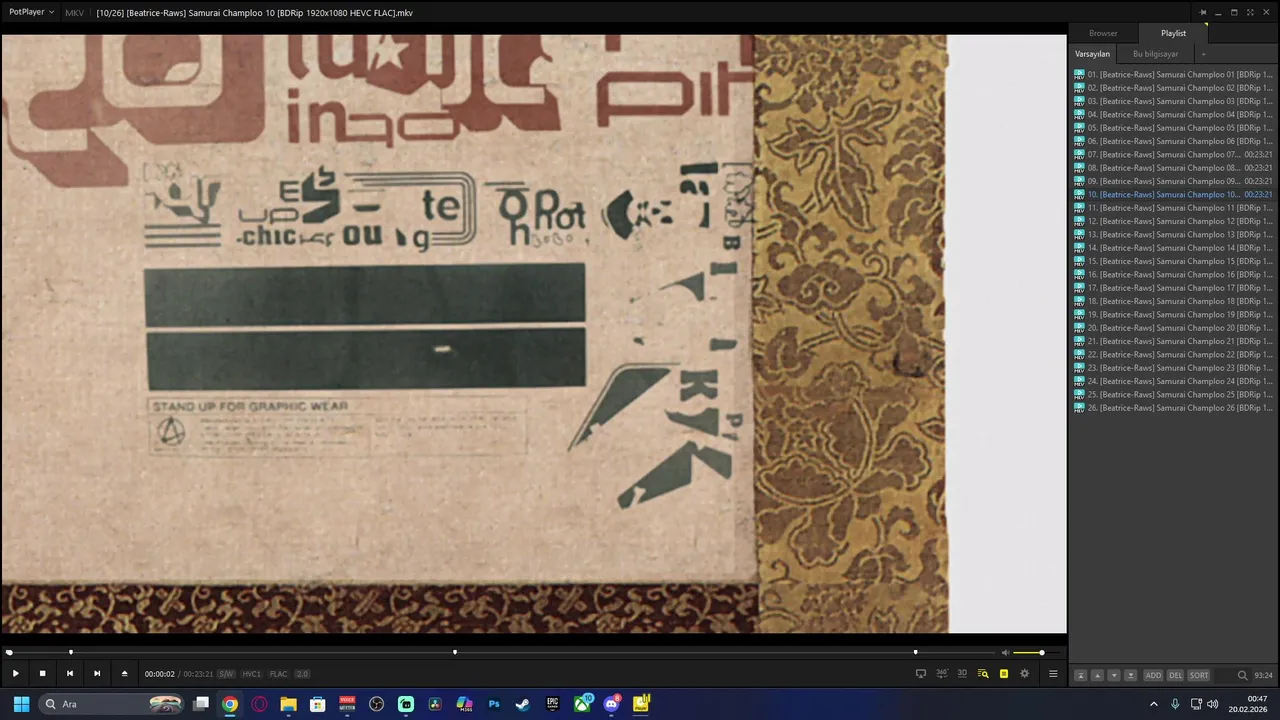Select Samurai Champloo 07 in playlist

coord(1173,155)
